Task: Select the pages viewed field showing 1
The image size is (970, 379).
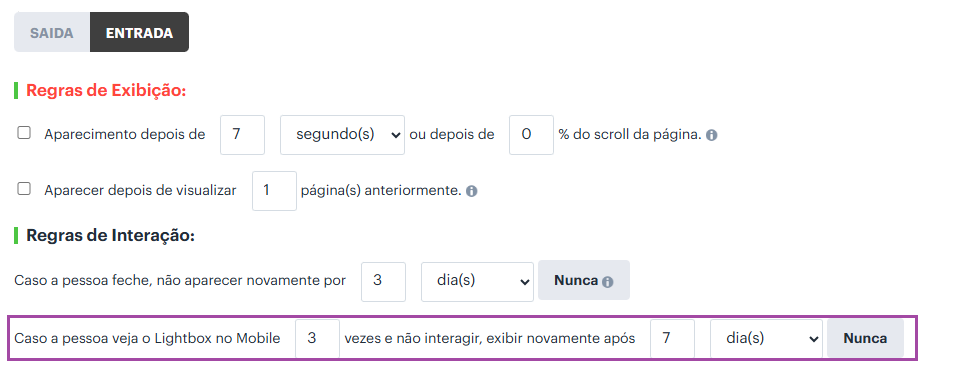Action: (274, 191)
